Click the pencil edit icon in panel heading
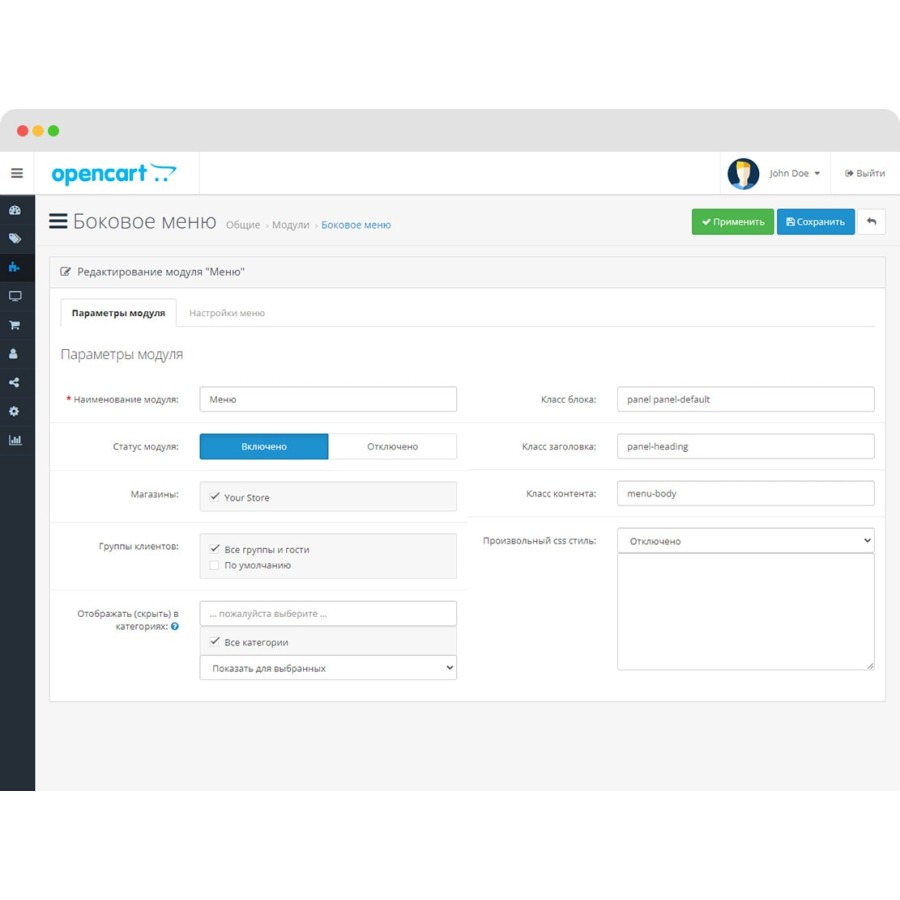 pyautogui.click(x=65, y=271)
